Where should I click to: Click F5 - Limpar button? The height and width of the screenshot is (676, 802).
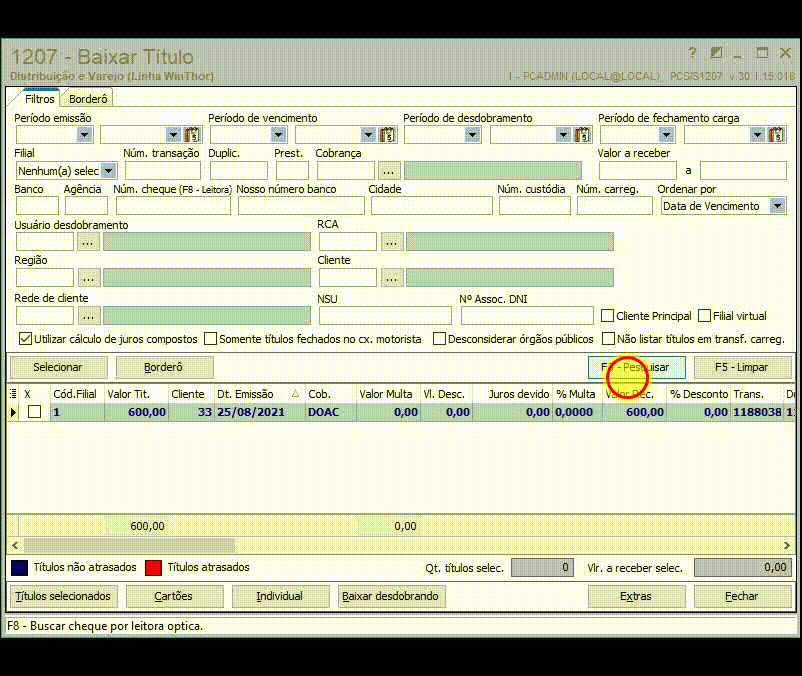[742, 367]
